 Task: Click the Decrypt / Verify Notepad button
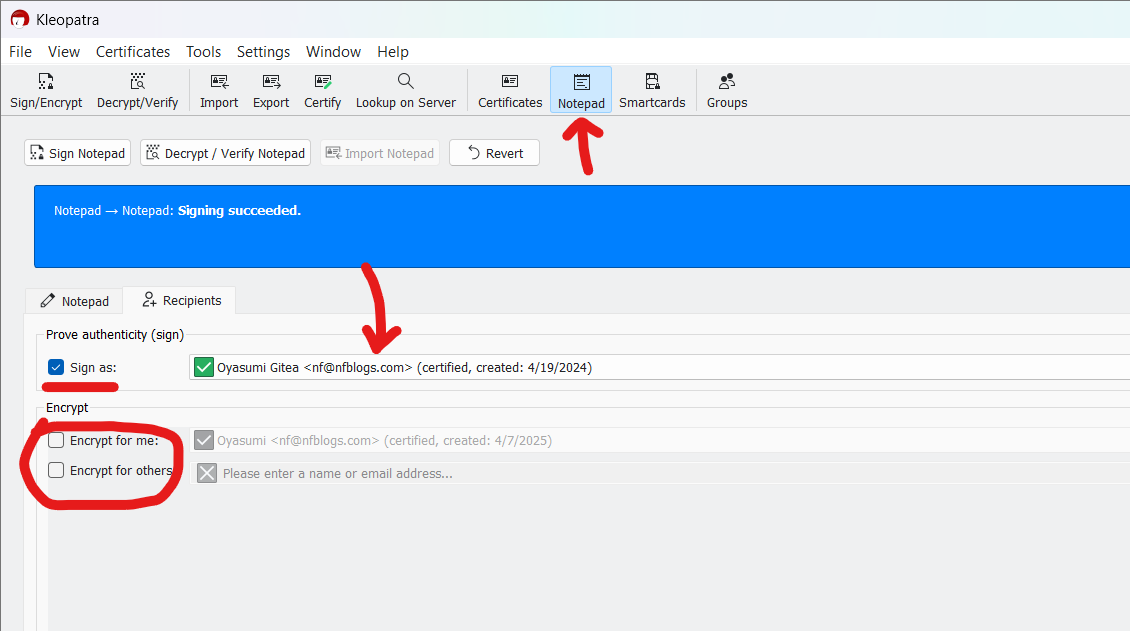coord(225,153)
